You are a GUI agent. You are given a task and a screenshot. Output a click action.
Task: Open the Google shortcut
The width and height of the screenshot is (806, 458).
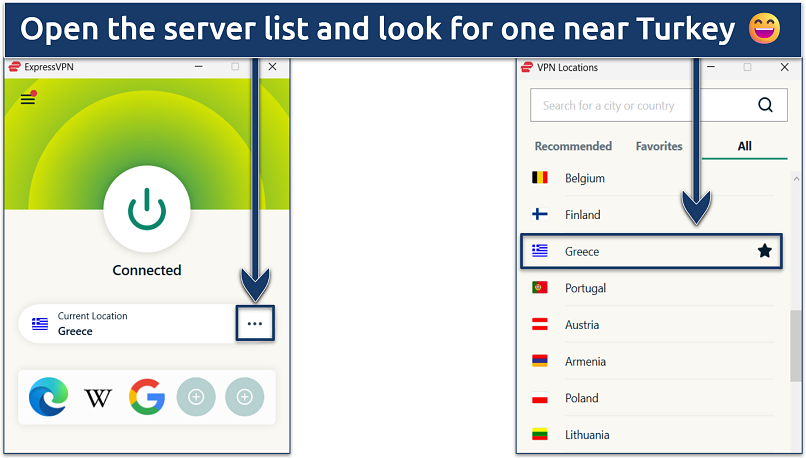point(147,396)
